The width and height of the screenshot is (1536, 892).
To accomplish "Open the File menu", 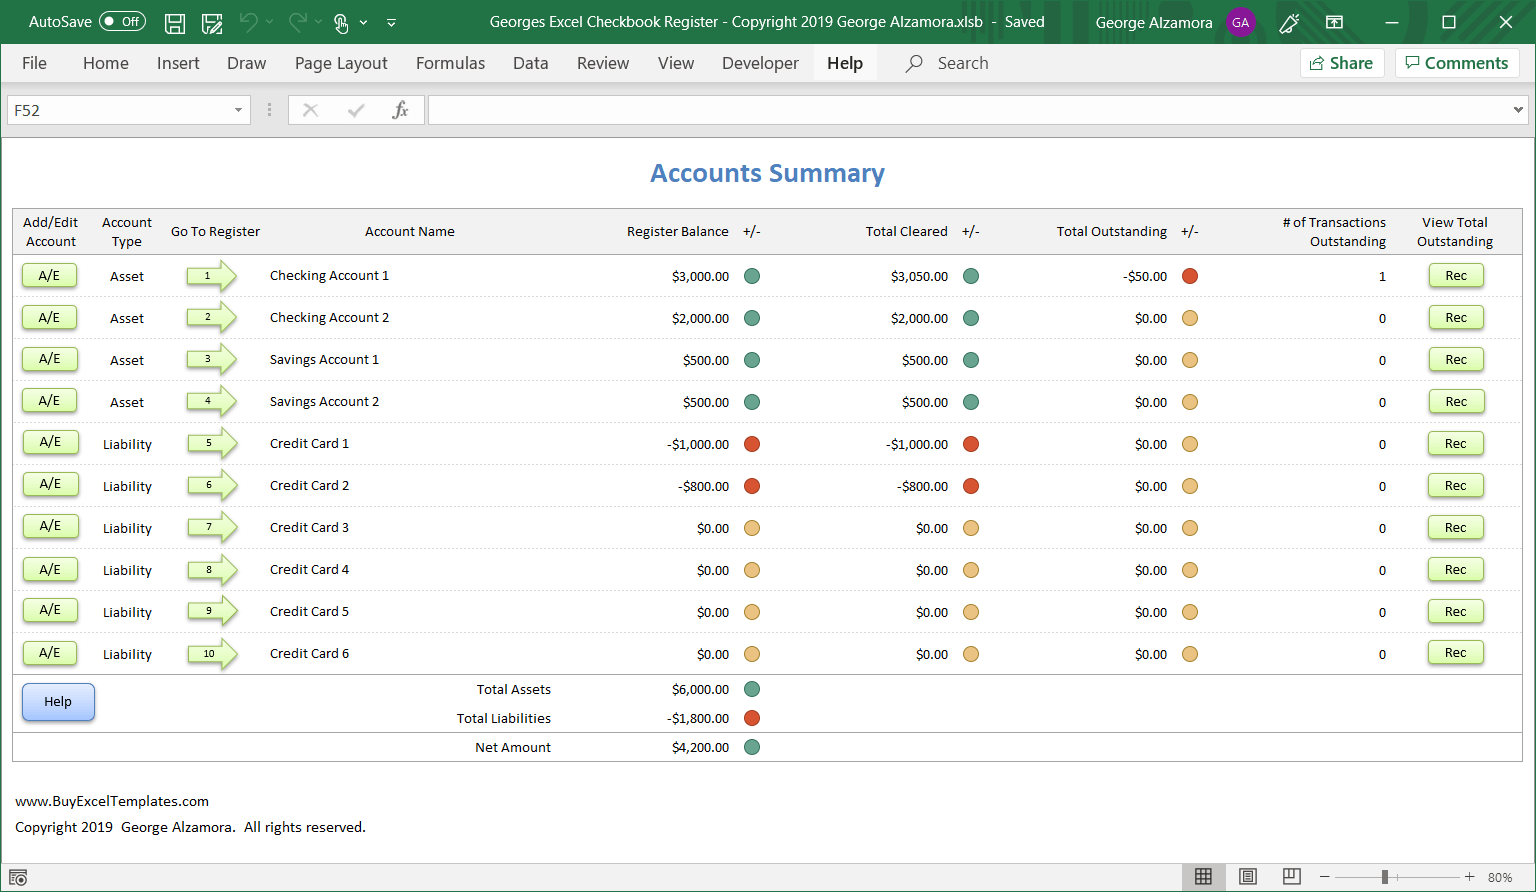I will click(x=34, y=63).
